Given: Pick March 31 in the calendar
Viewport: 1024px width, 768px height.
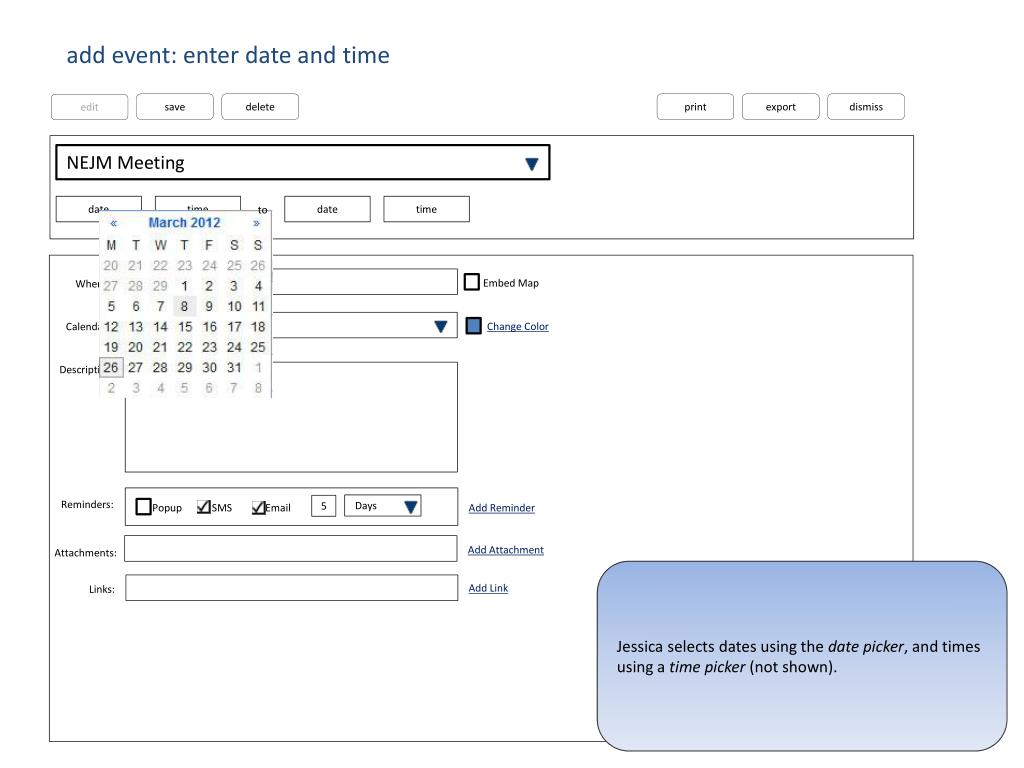Looking at the screenshot, I should 234,368.
